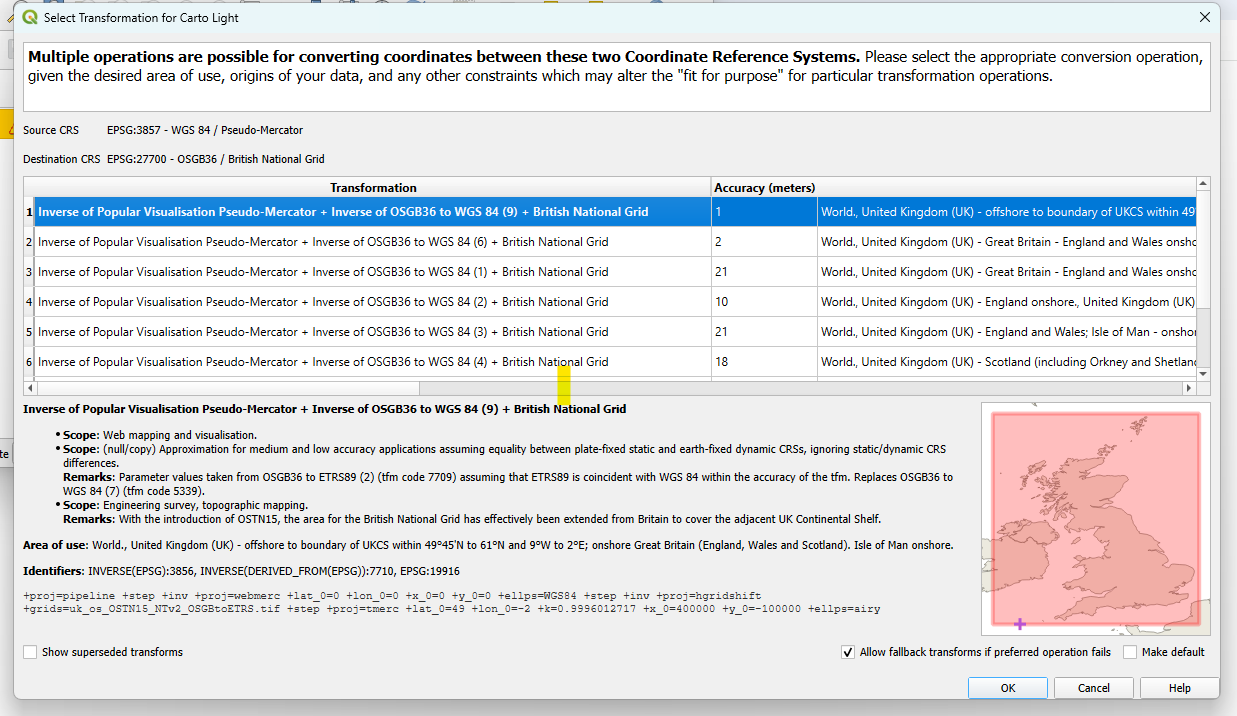Click table vertical scrollbar up arrow
This screenshot has width=1237, height=716.
click(1203, 184)
